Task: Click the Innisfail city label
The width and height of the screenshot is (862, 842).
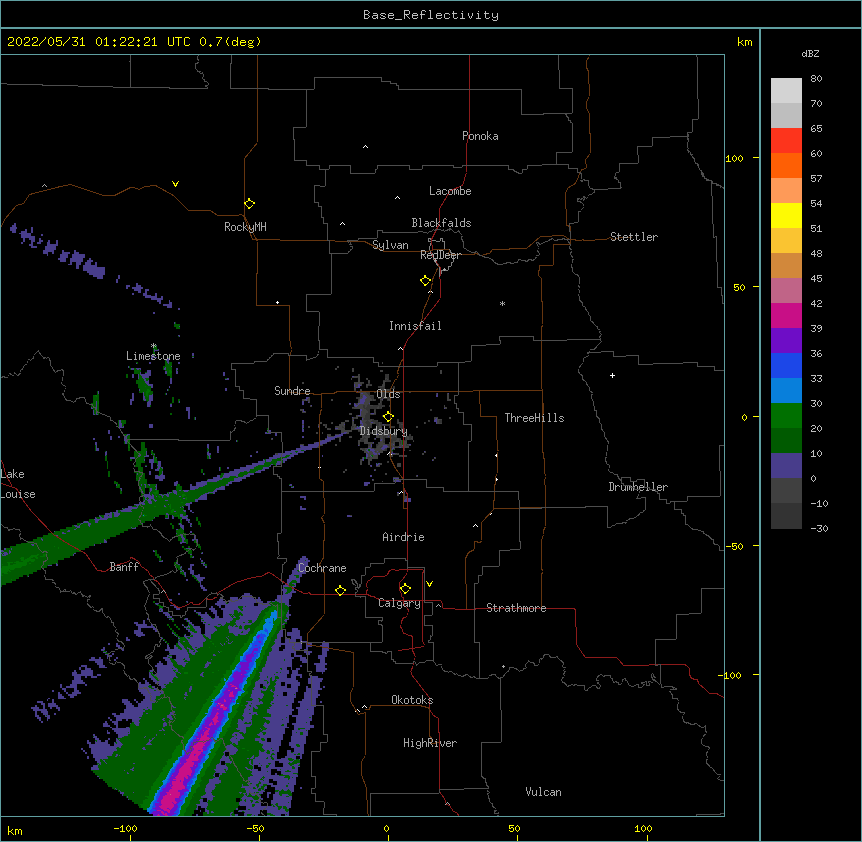Action: [415, 326]
